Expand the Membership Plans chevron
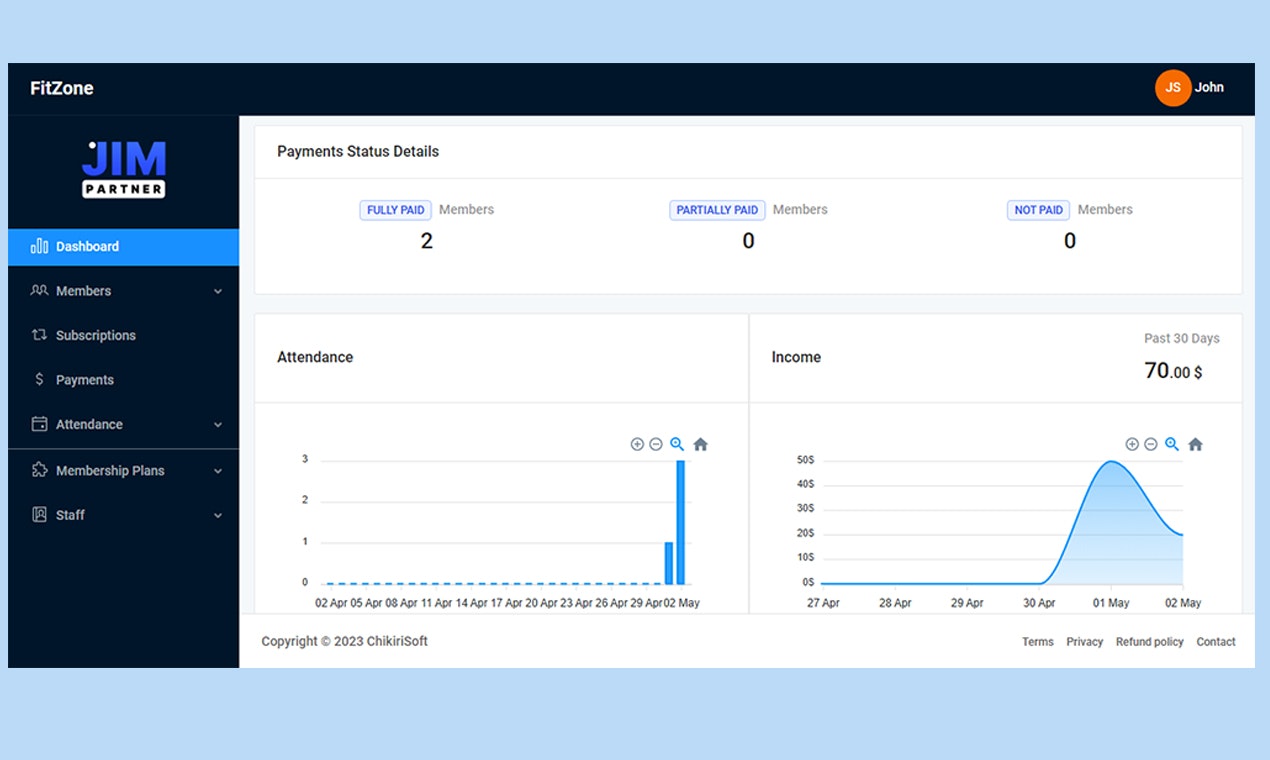1270x760 pixels. pyautogui.click(x=218, y=471)
